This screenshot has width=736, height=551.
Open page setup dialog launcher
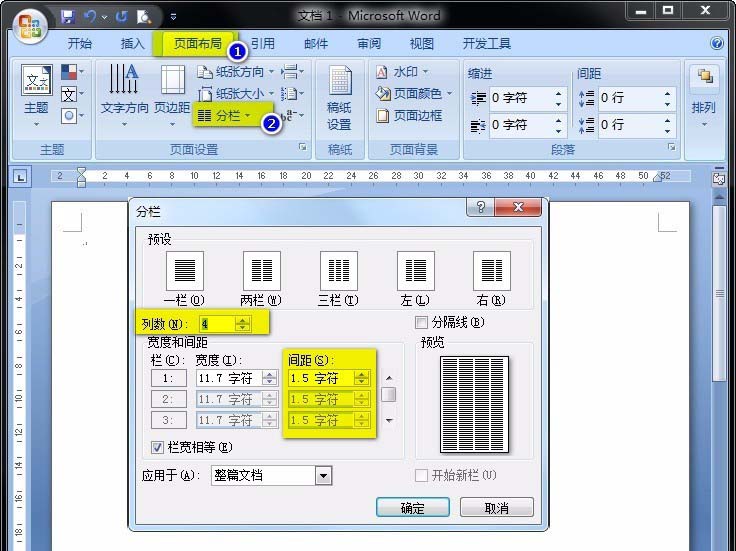pos(303,147)
